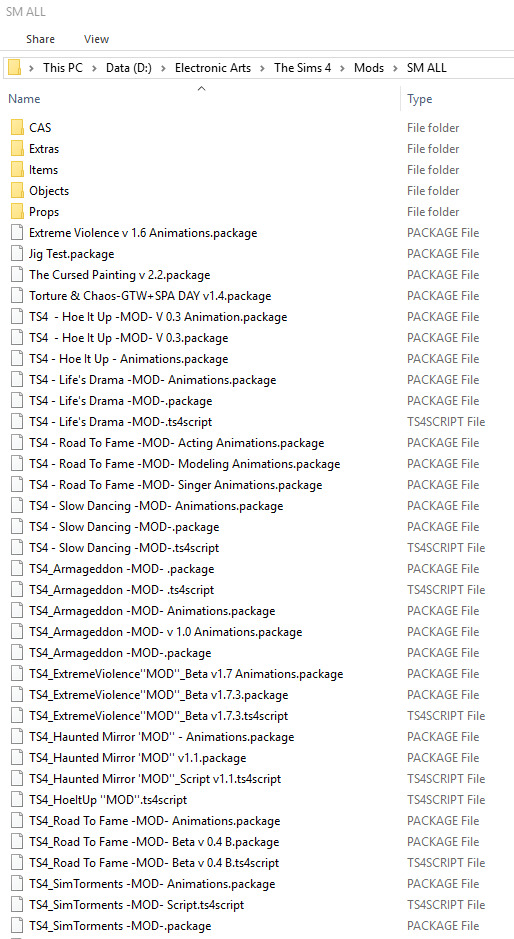
Task: Go to This PC in address bar
Action: (x=63, y=68)
